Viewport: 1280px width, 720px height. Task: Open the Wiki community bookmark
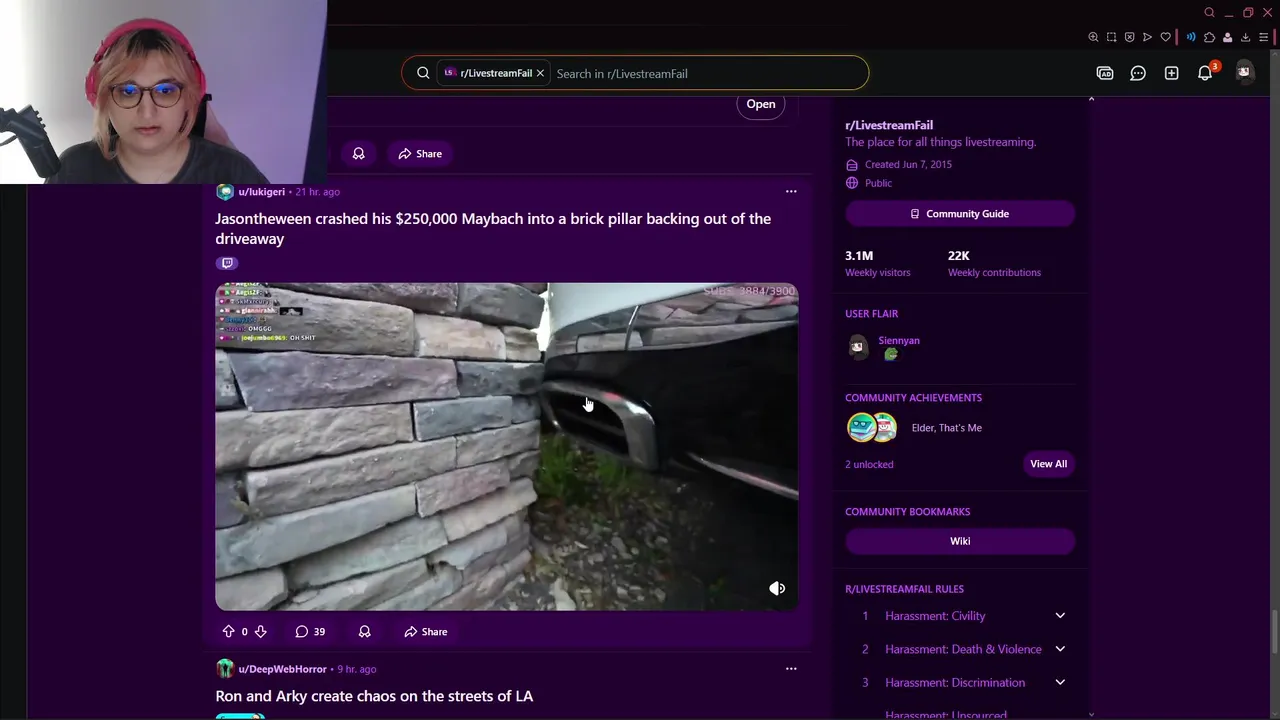[960, 540]
